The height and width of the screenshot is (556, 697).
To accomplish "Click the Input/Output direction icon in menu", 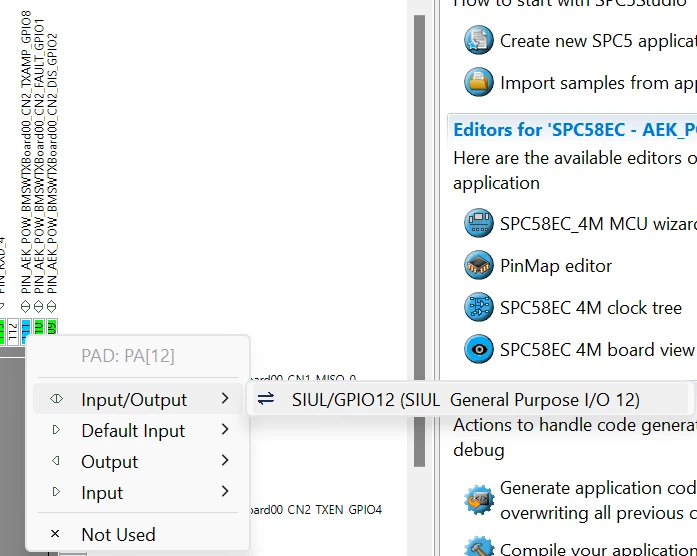I will [56, 399].
